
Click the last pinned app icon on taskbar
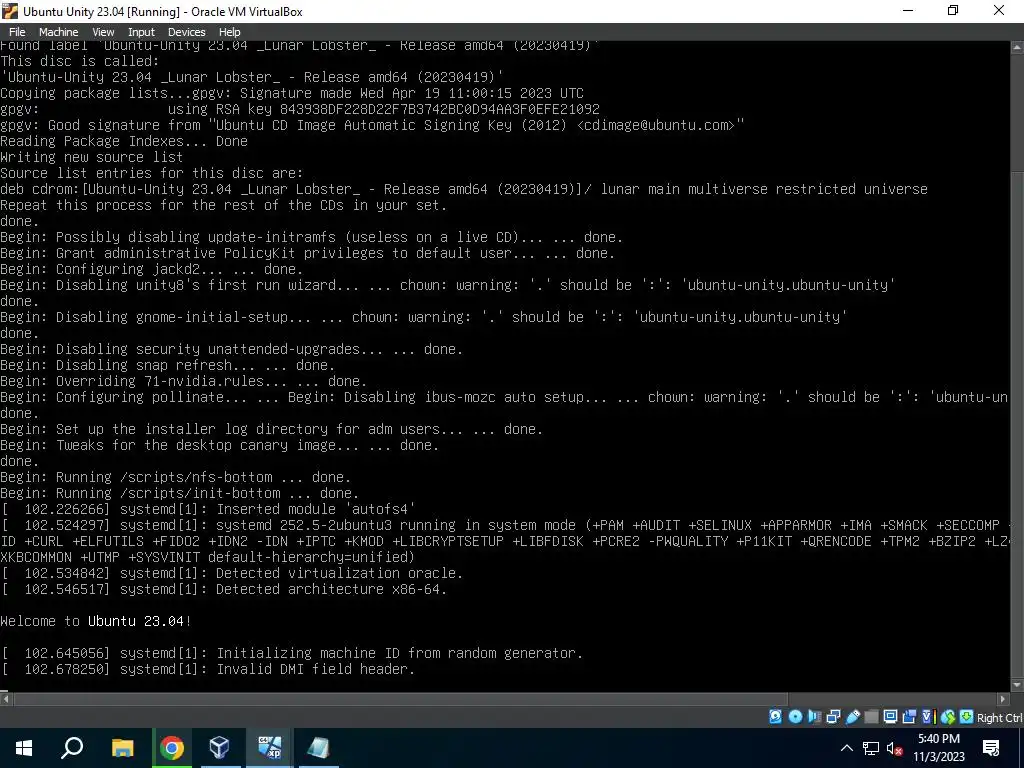pyautogui.click(x=319, y=748)
